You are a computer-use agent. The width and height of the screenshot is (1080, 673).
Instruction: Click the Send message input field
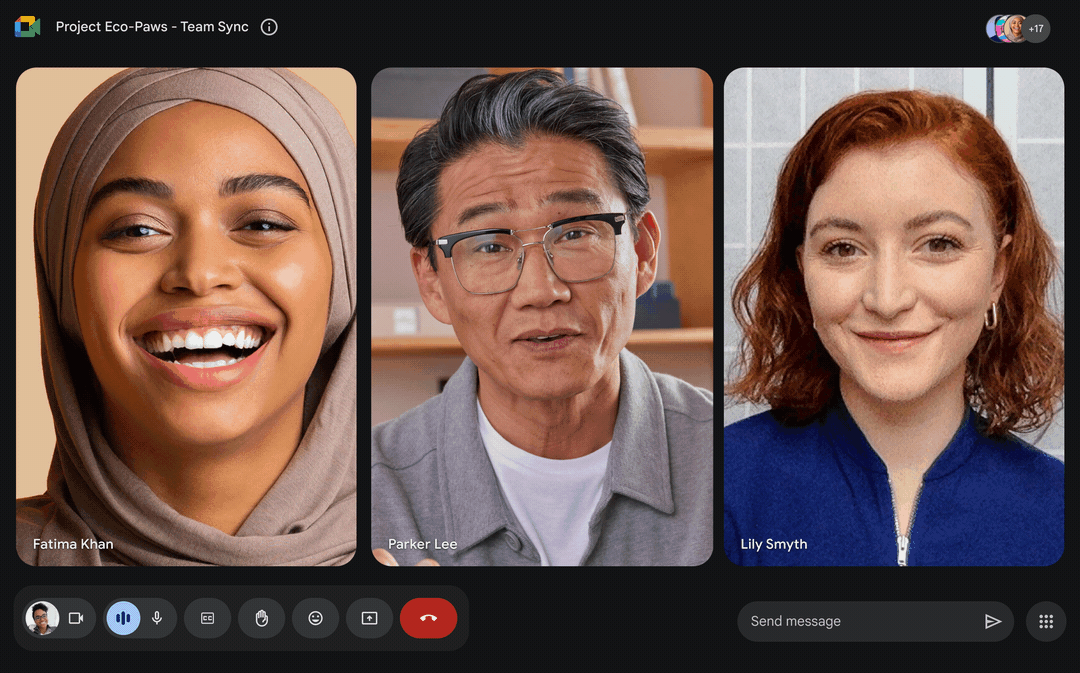coord(860,621)
